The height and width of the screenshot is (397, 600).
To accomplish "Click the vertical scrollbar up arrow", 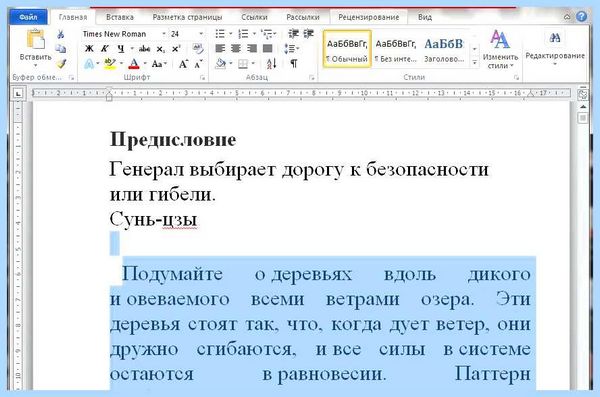I will [583, 107].
